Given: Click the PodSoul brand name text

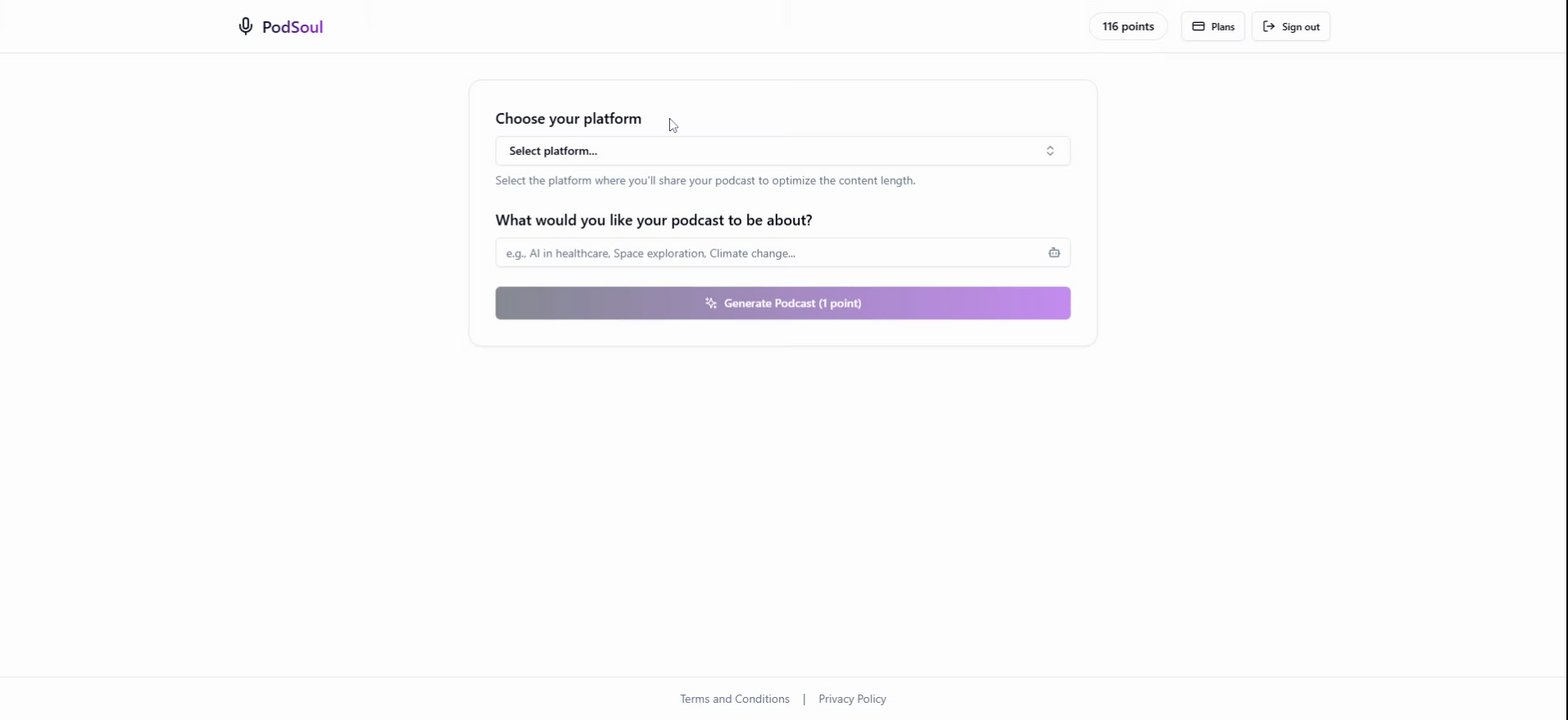Looking at the screenshot, I should (x=292, y=27).
